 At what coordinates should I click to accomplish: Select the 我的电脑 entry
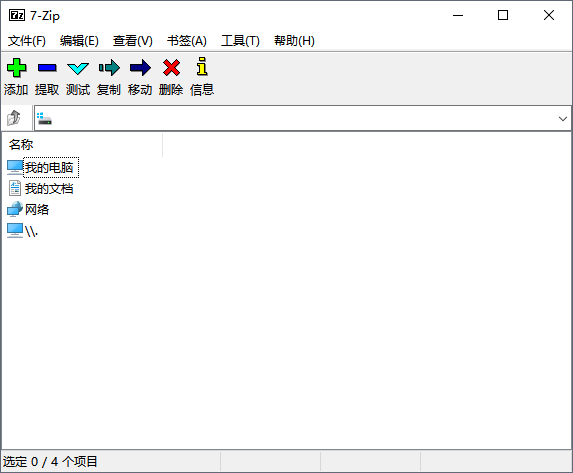coord(49,168)
